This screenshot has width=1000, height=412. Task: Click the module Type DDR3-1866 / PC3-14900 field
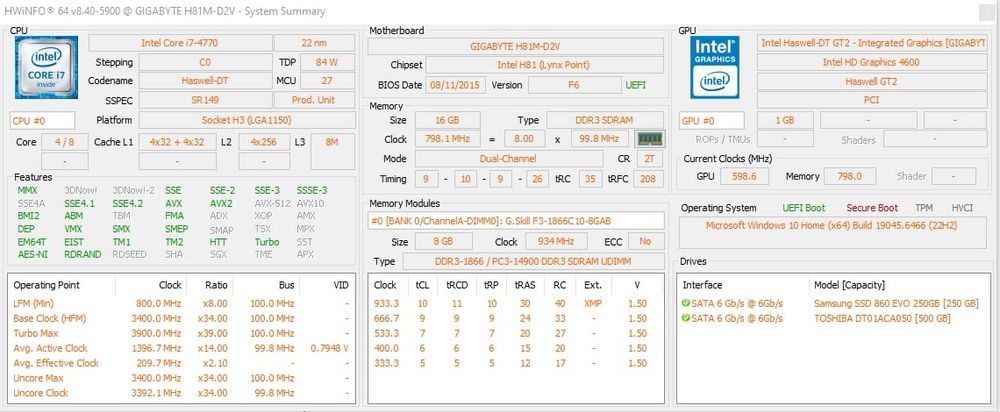533,261
